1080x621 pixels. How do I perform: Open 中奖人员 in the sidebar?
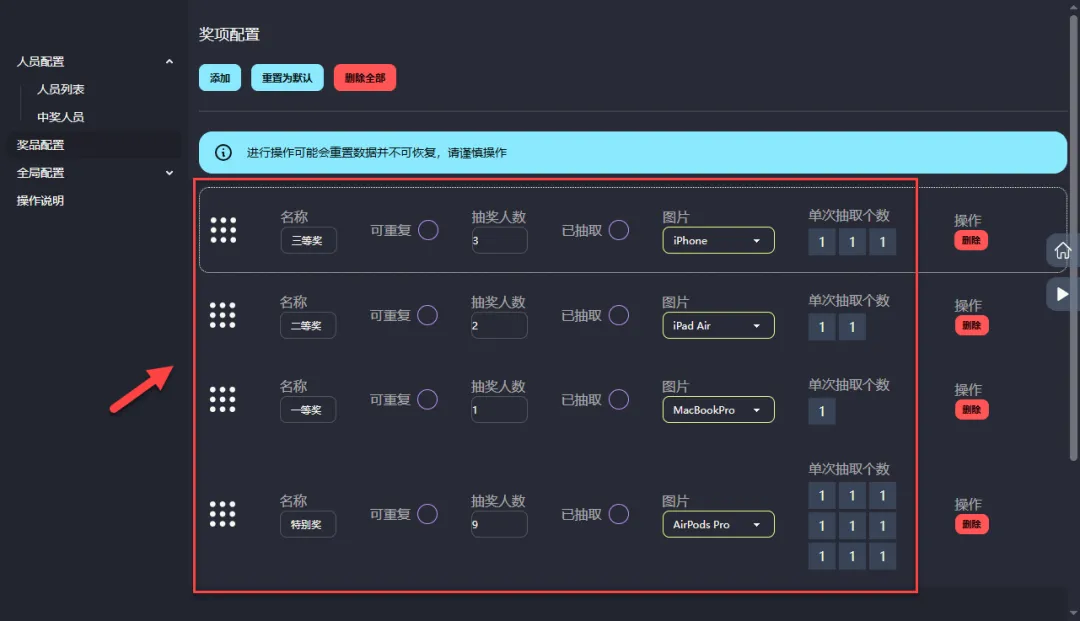coord(60,117)
